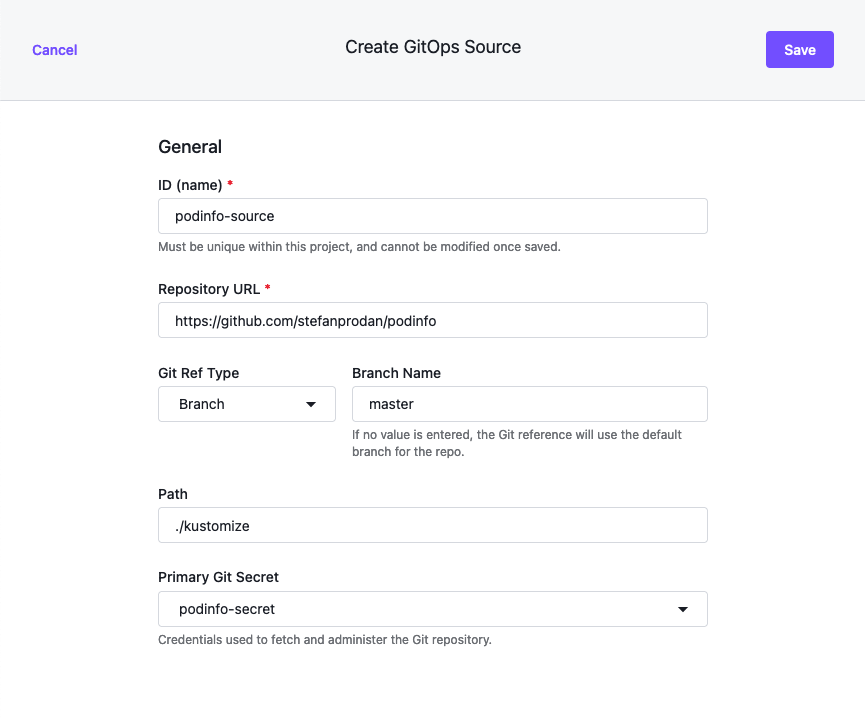Screen dimensions: 865x719
Task: Click the help text about Git credentials
Action: pyautogui.click(x=324, y=640)
